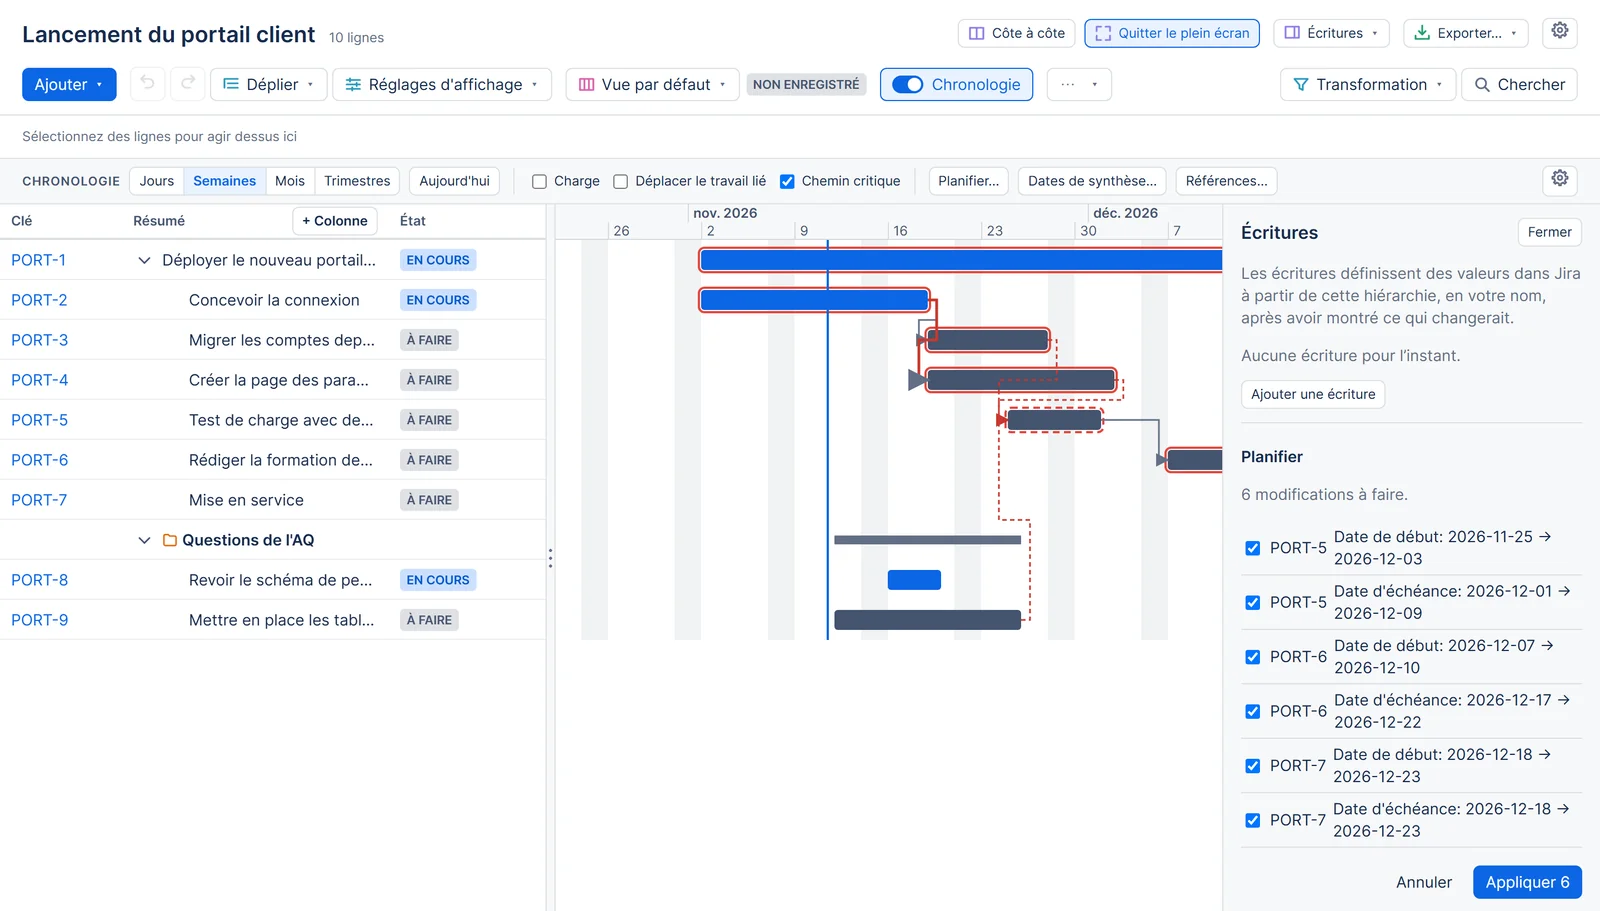
Task: Uncheck the Chemin critique checkbox
Action: 787,181
